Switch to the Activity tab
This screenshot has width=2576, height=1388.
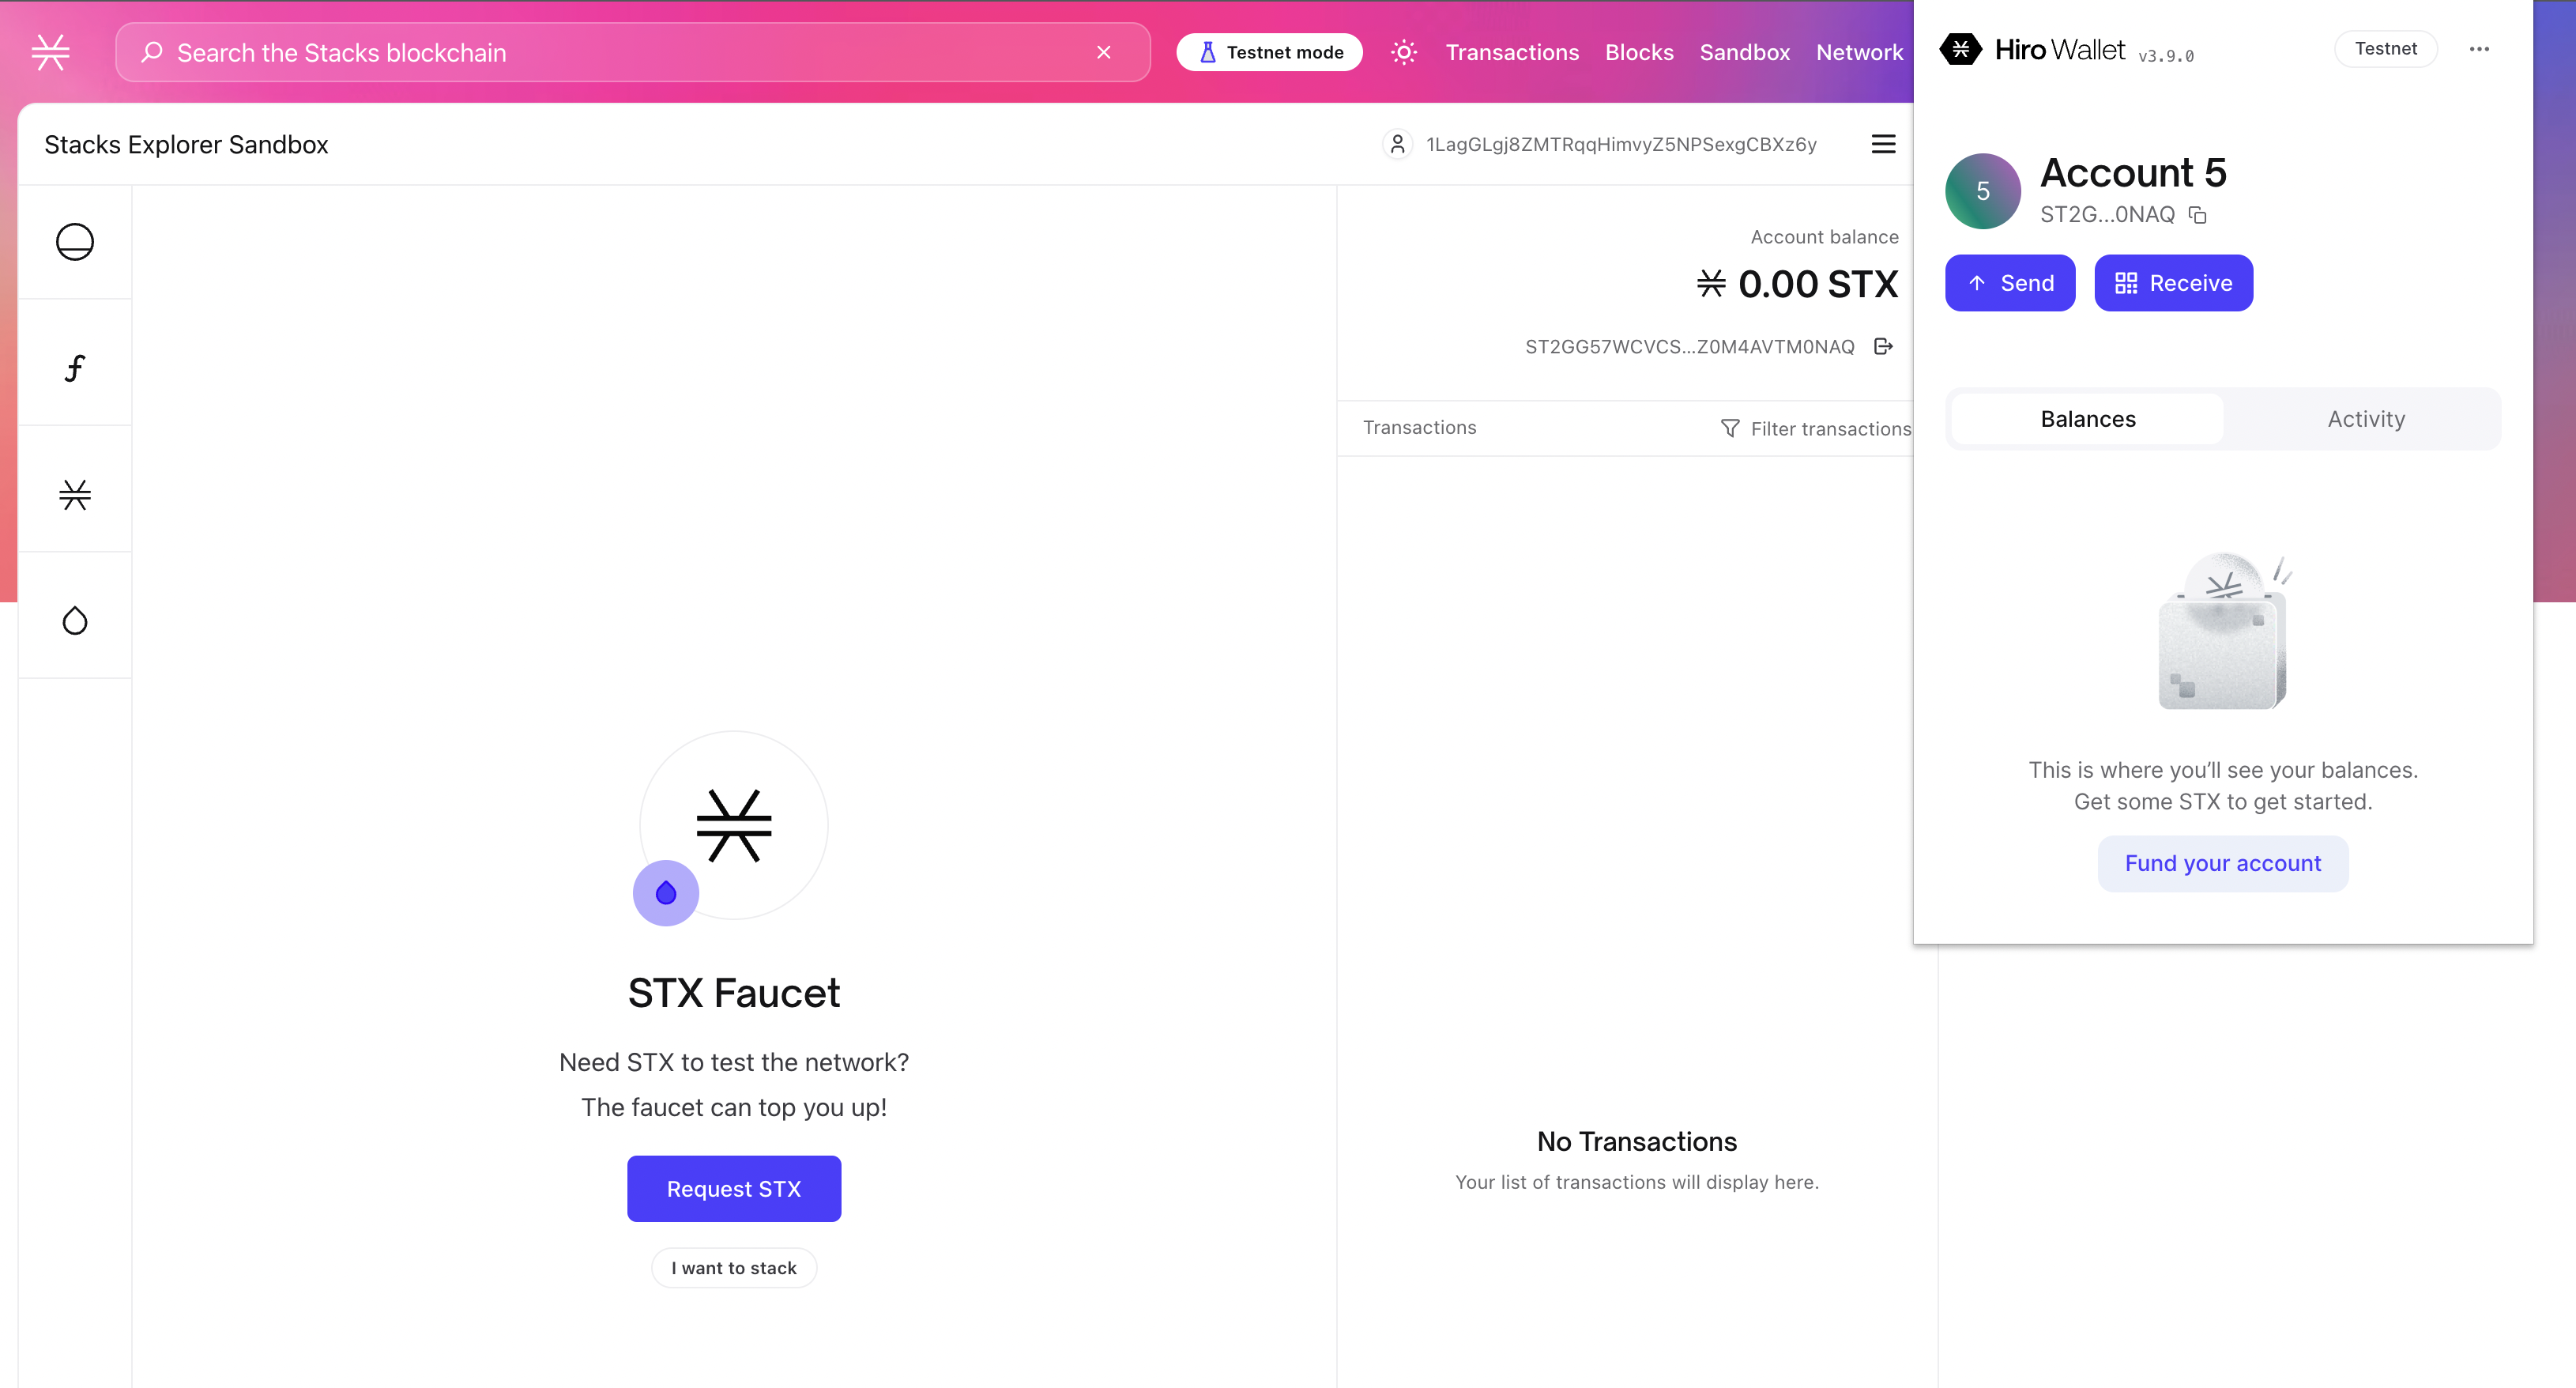[x=2365, y=419]
